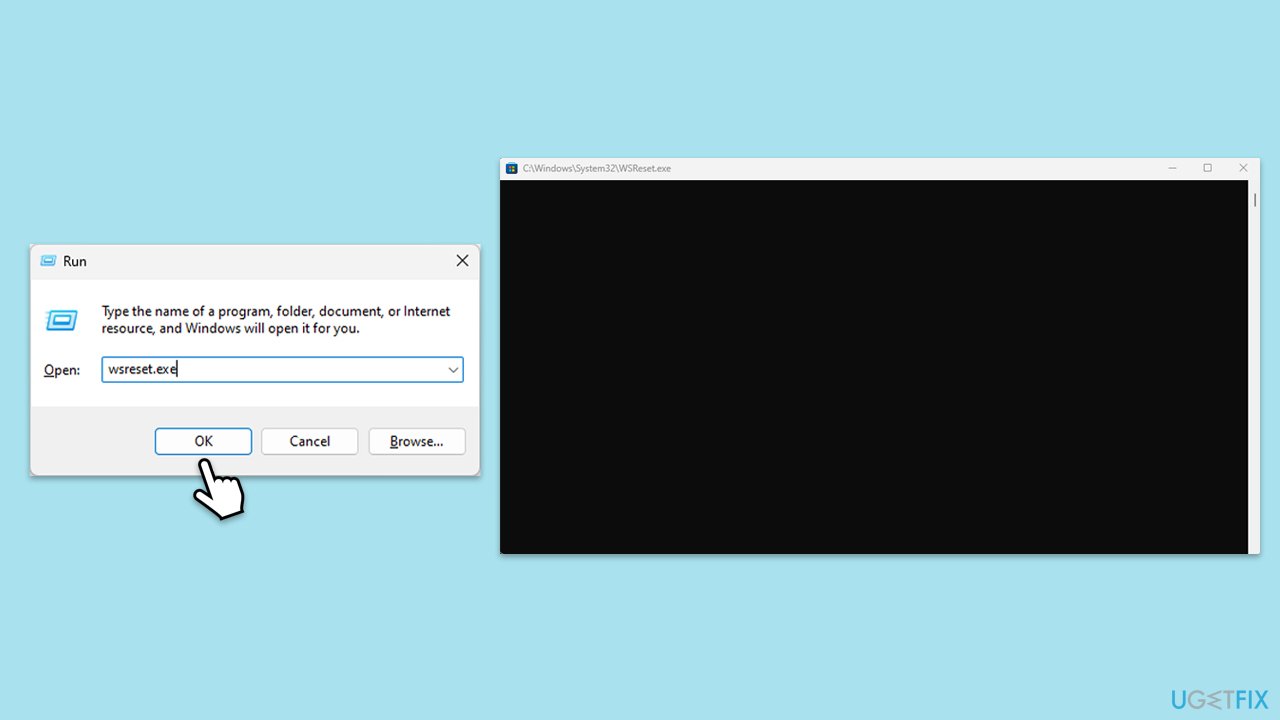Click the WSReset.exe window title icon

[511, 168]
